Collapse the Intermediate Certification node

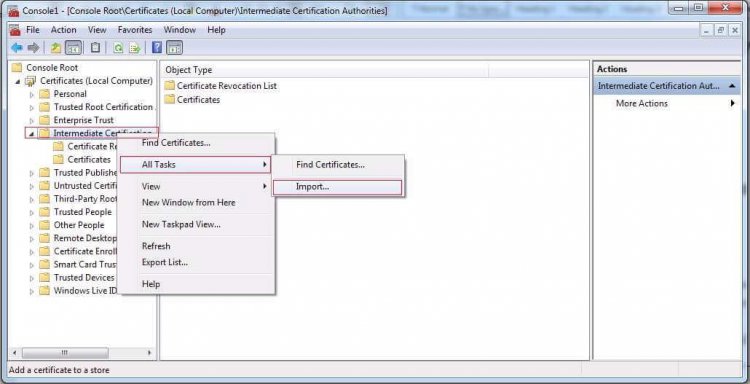pos(32,134)
